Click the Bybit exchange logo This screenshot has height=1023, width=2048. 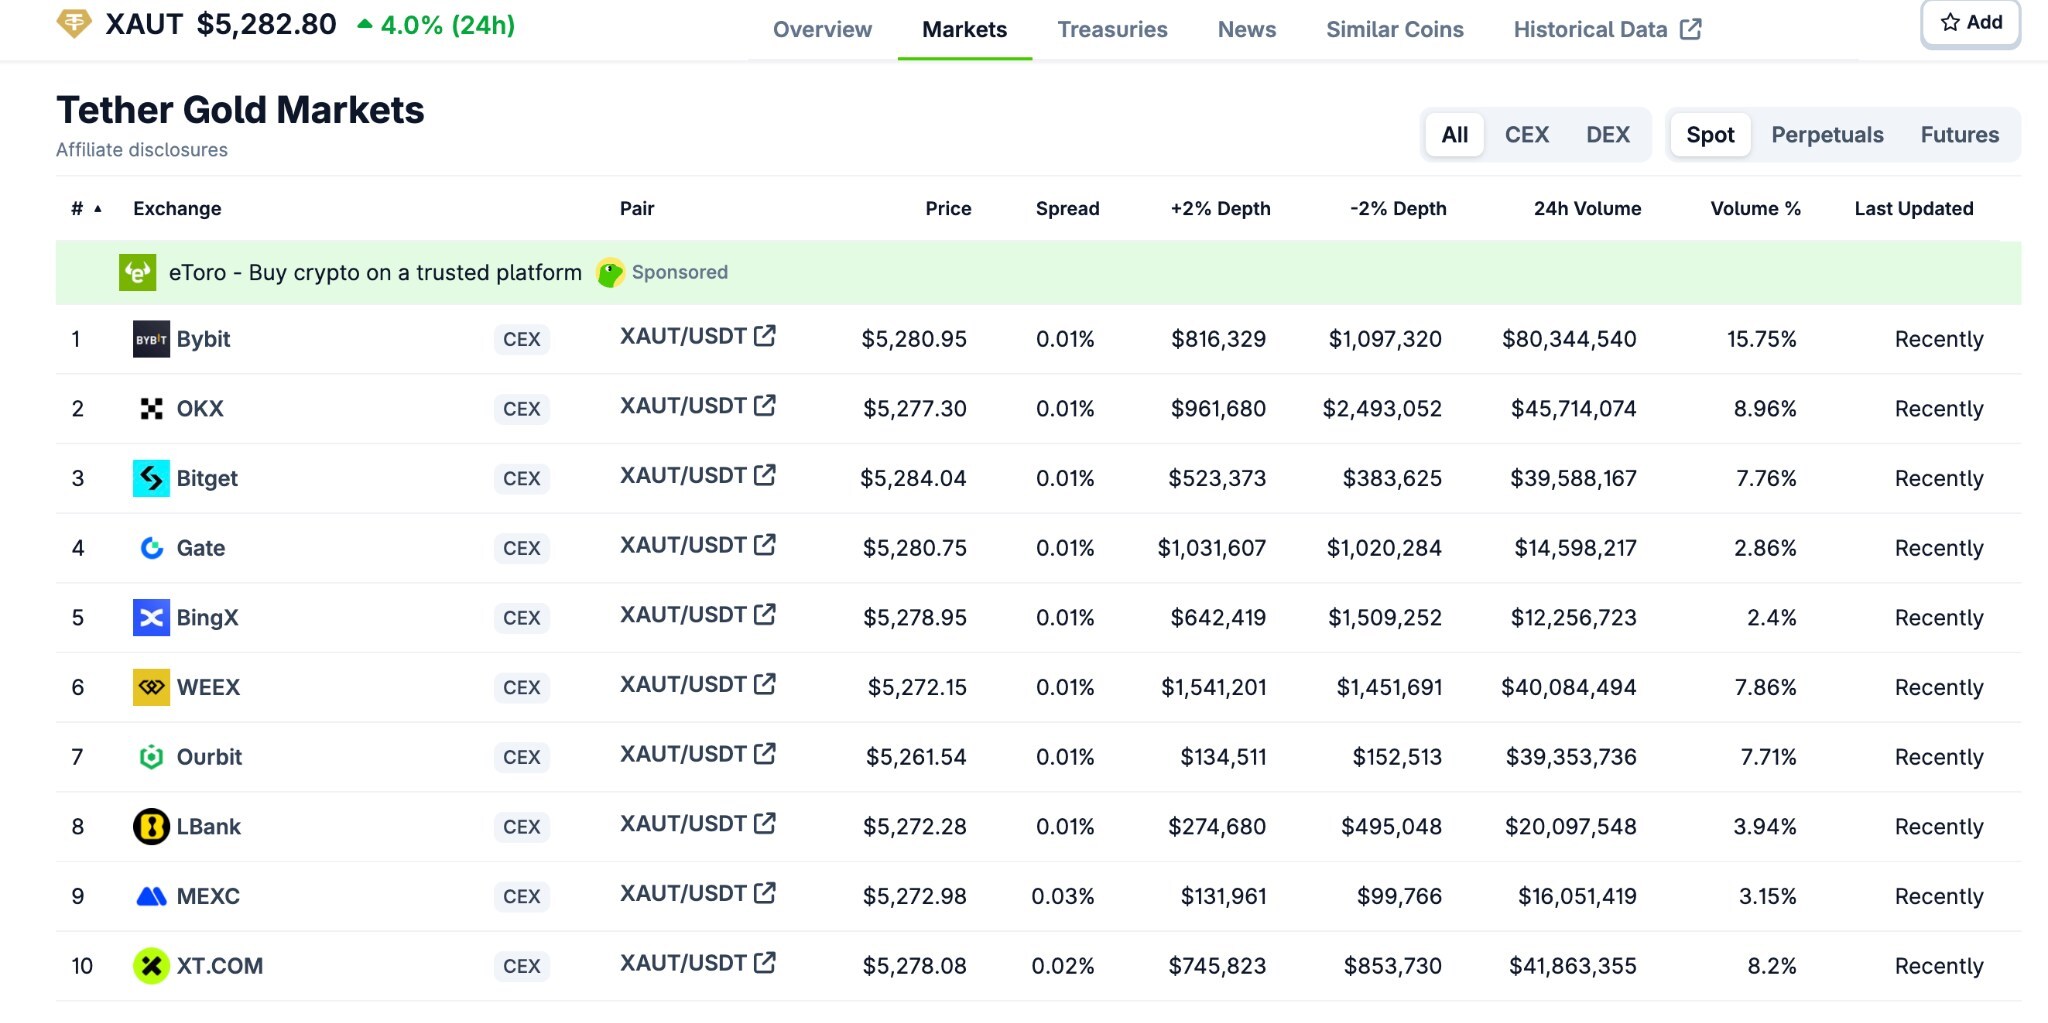point(150,339)
